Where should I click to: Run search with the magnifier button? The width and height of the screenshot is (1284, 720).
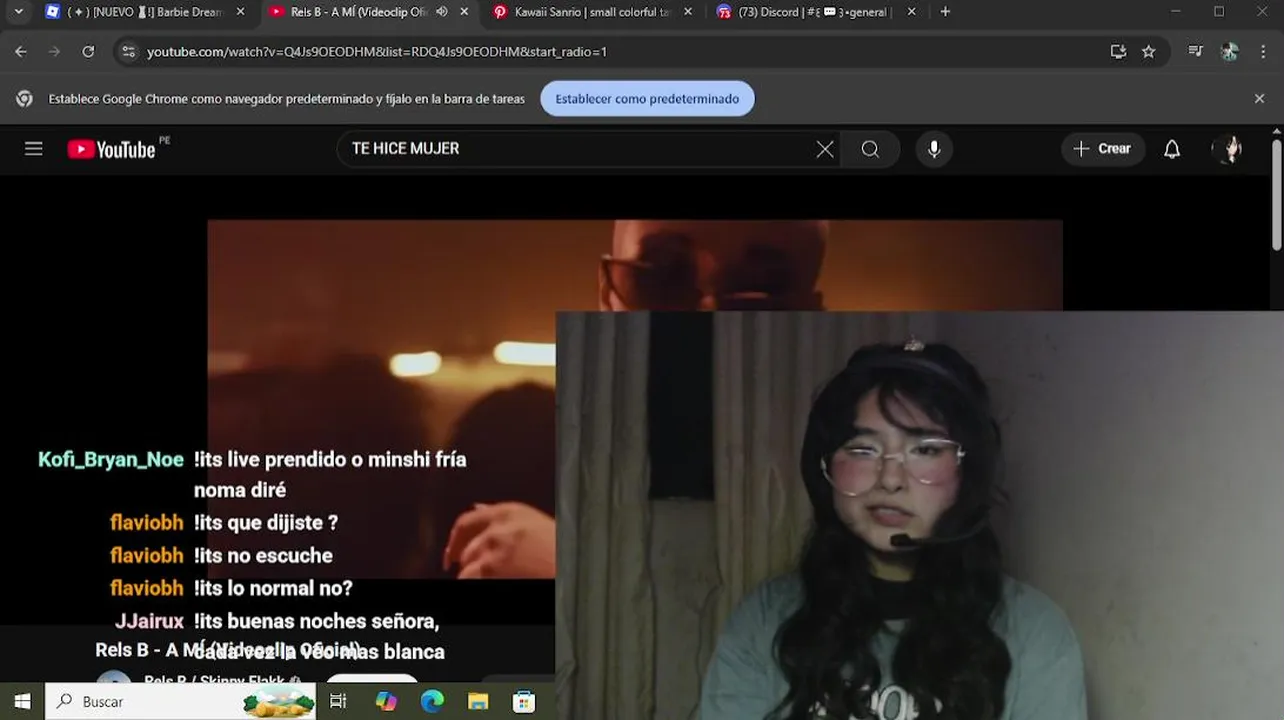tap(870, 149)
